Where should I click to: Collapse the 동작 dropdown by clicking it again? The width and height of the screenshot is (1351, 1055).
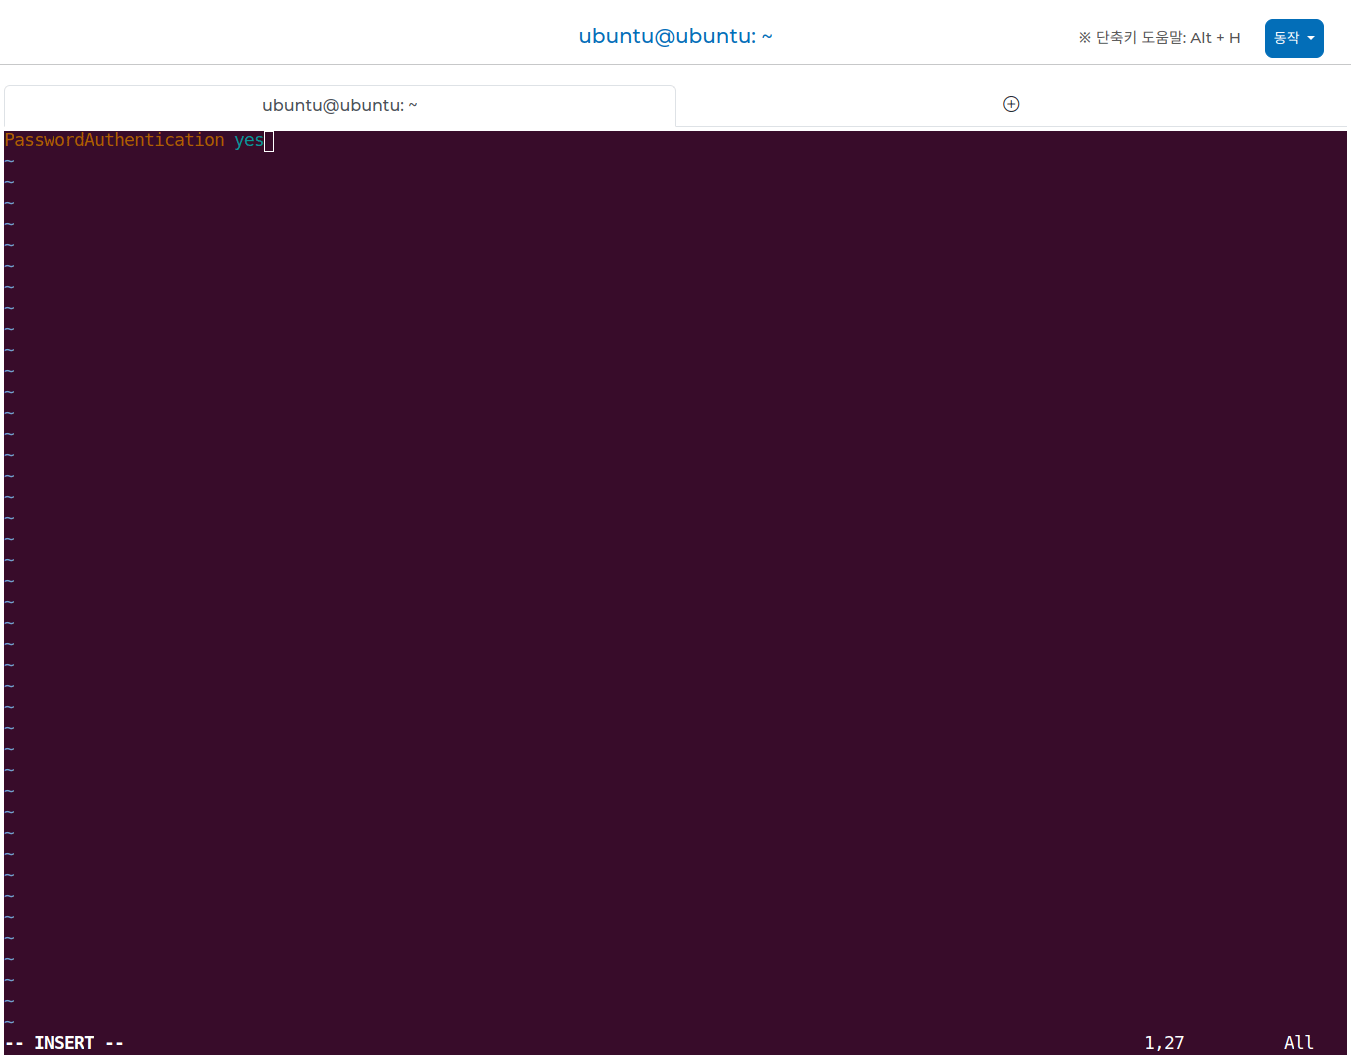pos(1293,38)
